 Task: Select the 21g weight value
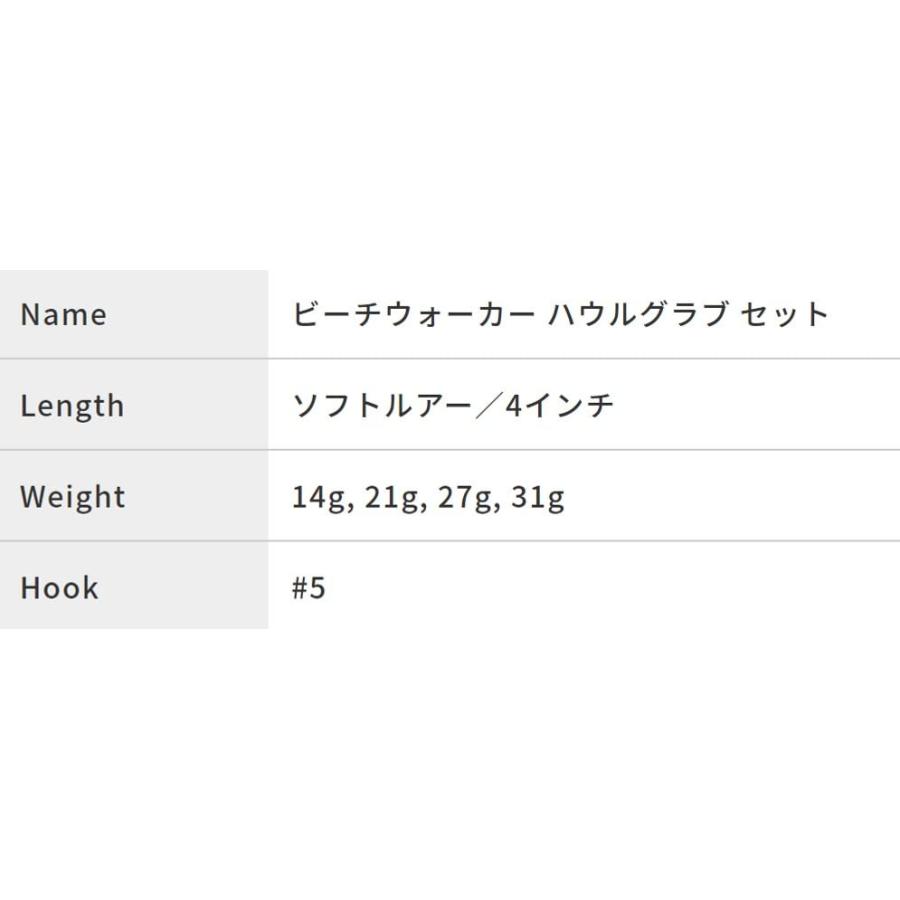coord(391,497)
